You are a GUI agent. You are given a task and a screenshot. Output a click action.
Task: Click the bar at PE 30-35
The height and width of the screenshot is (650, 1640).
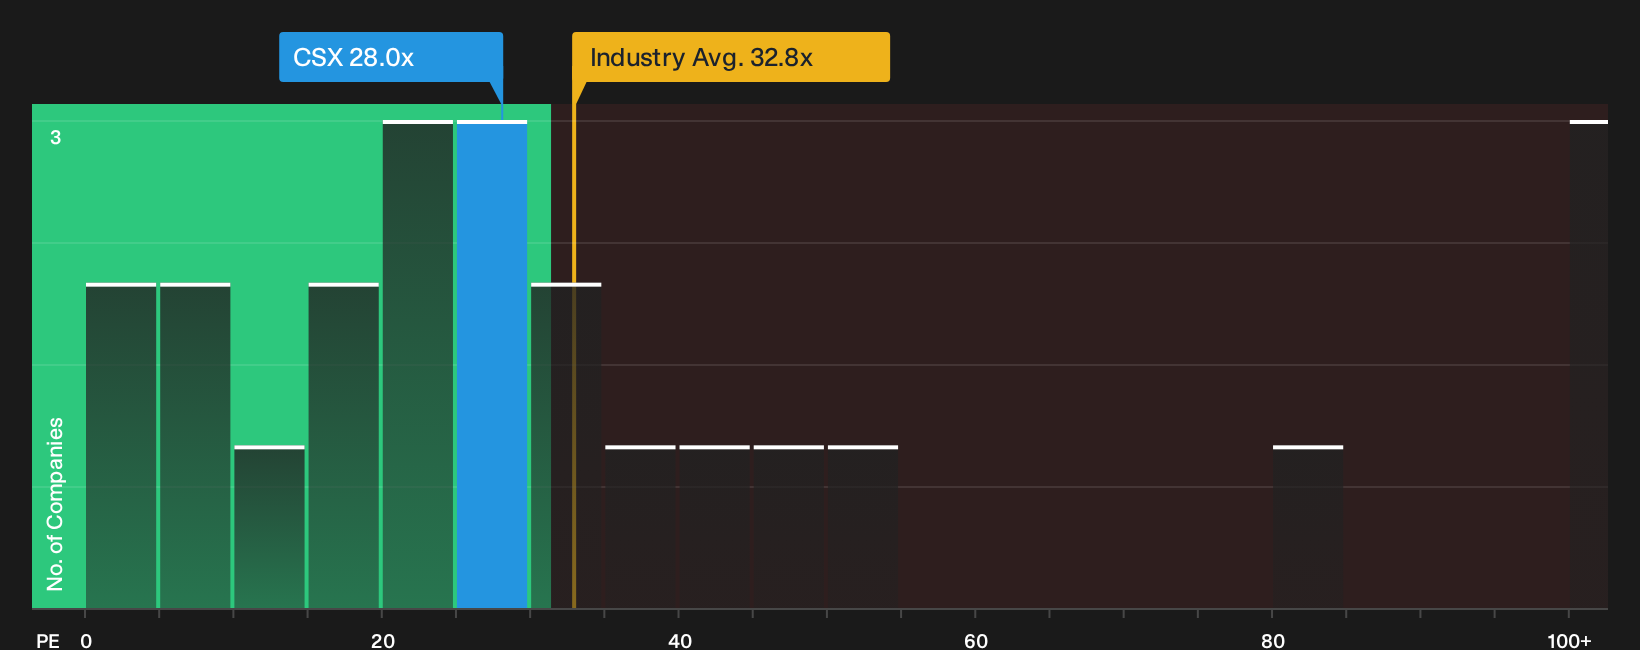[x=566, y=446]
